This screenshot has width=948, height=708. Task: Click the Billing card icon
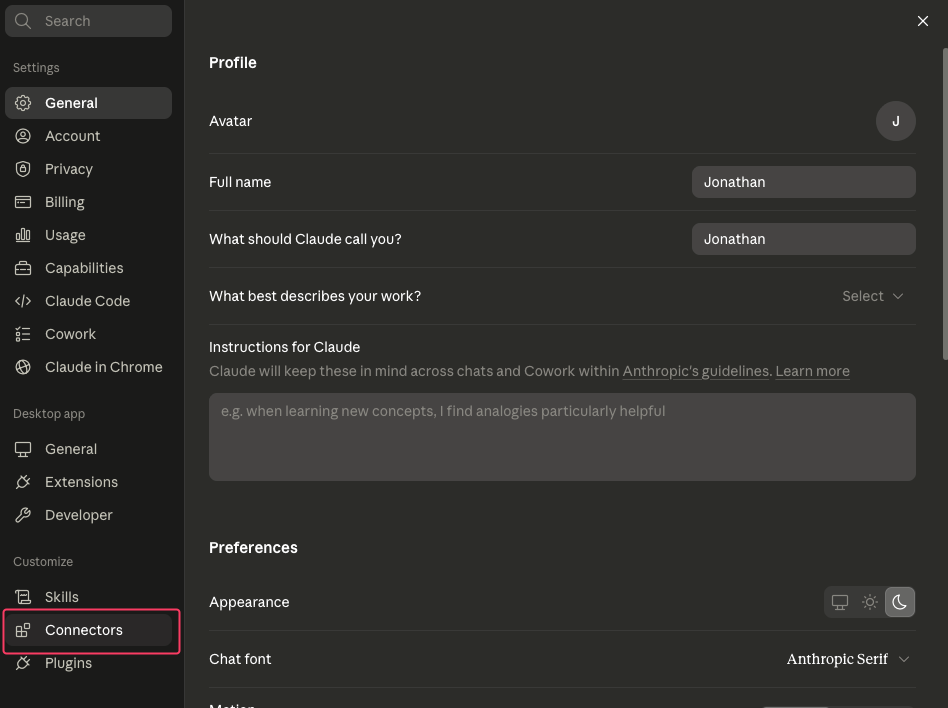tap(23, 202)
